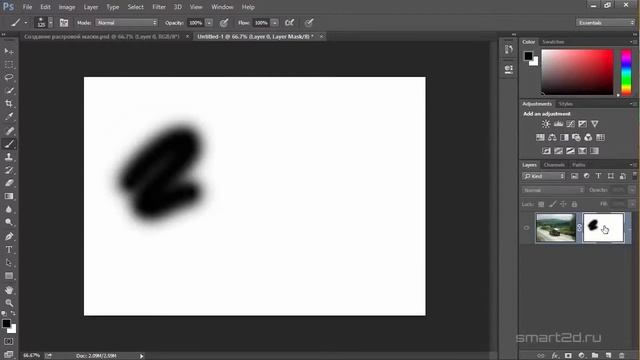This screenshot has width=640, height=360.
Task: Open the Image menu
Action: [x=67, y=7]
